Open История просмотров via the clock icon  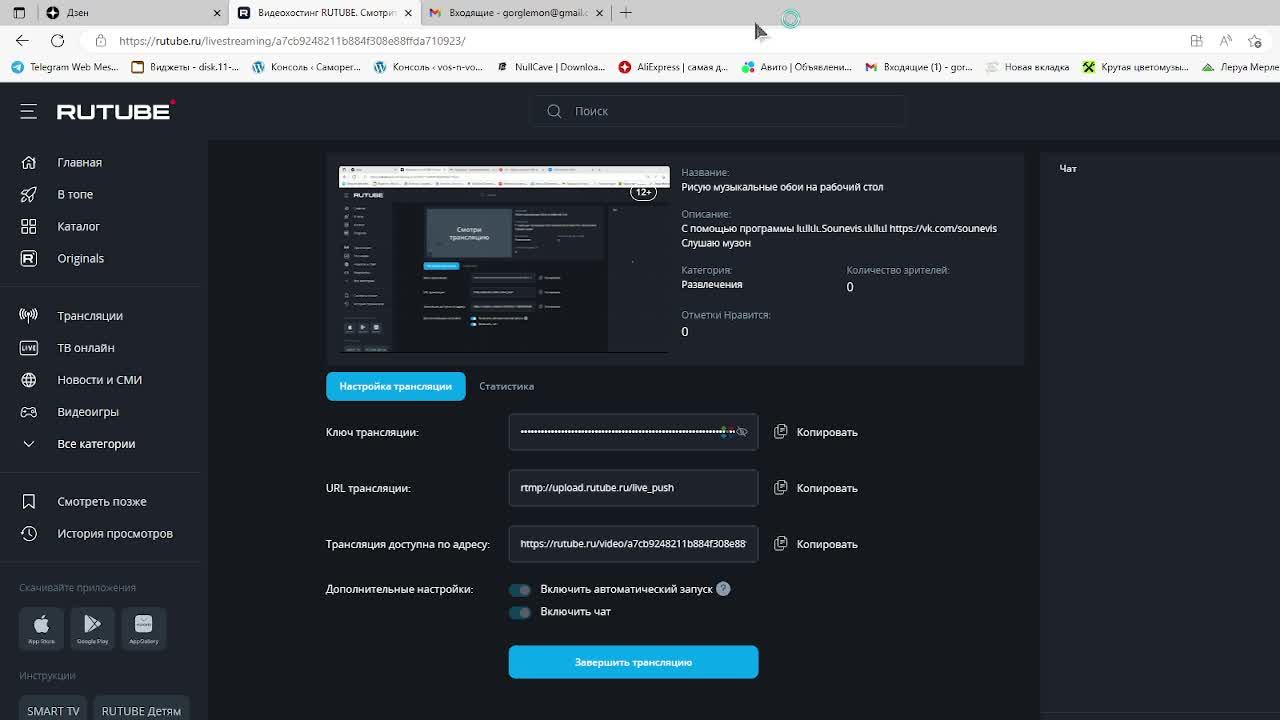[x=29, y=533]
